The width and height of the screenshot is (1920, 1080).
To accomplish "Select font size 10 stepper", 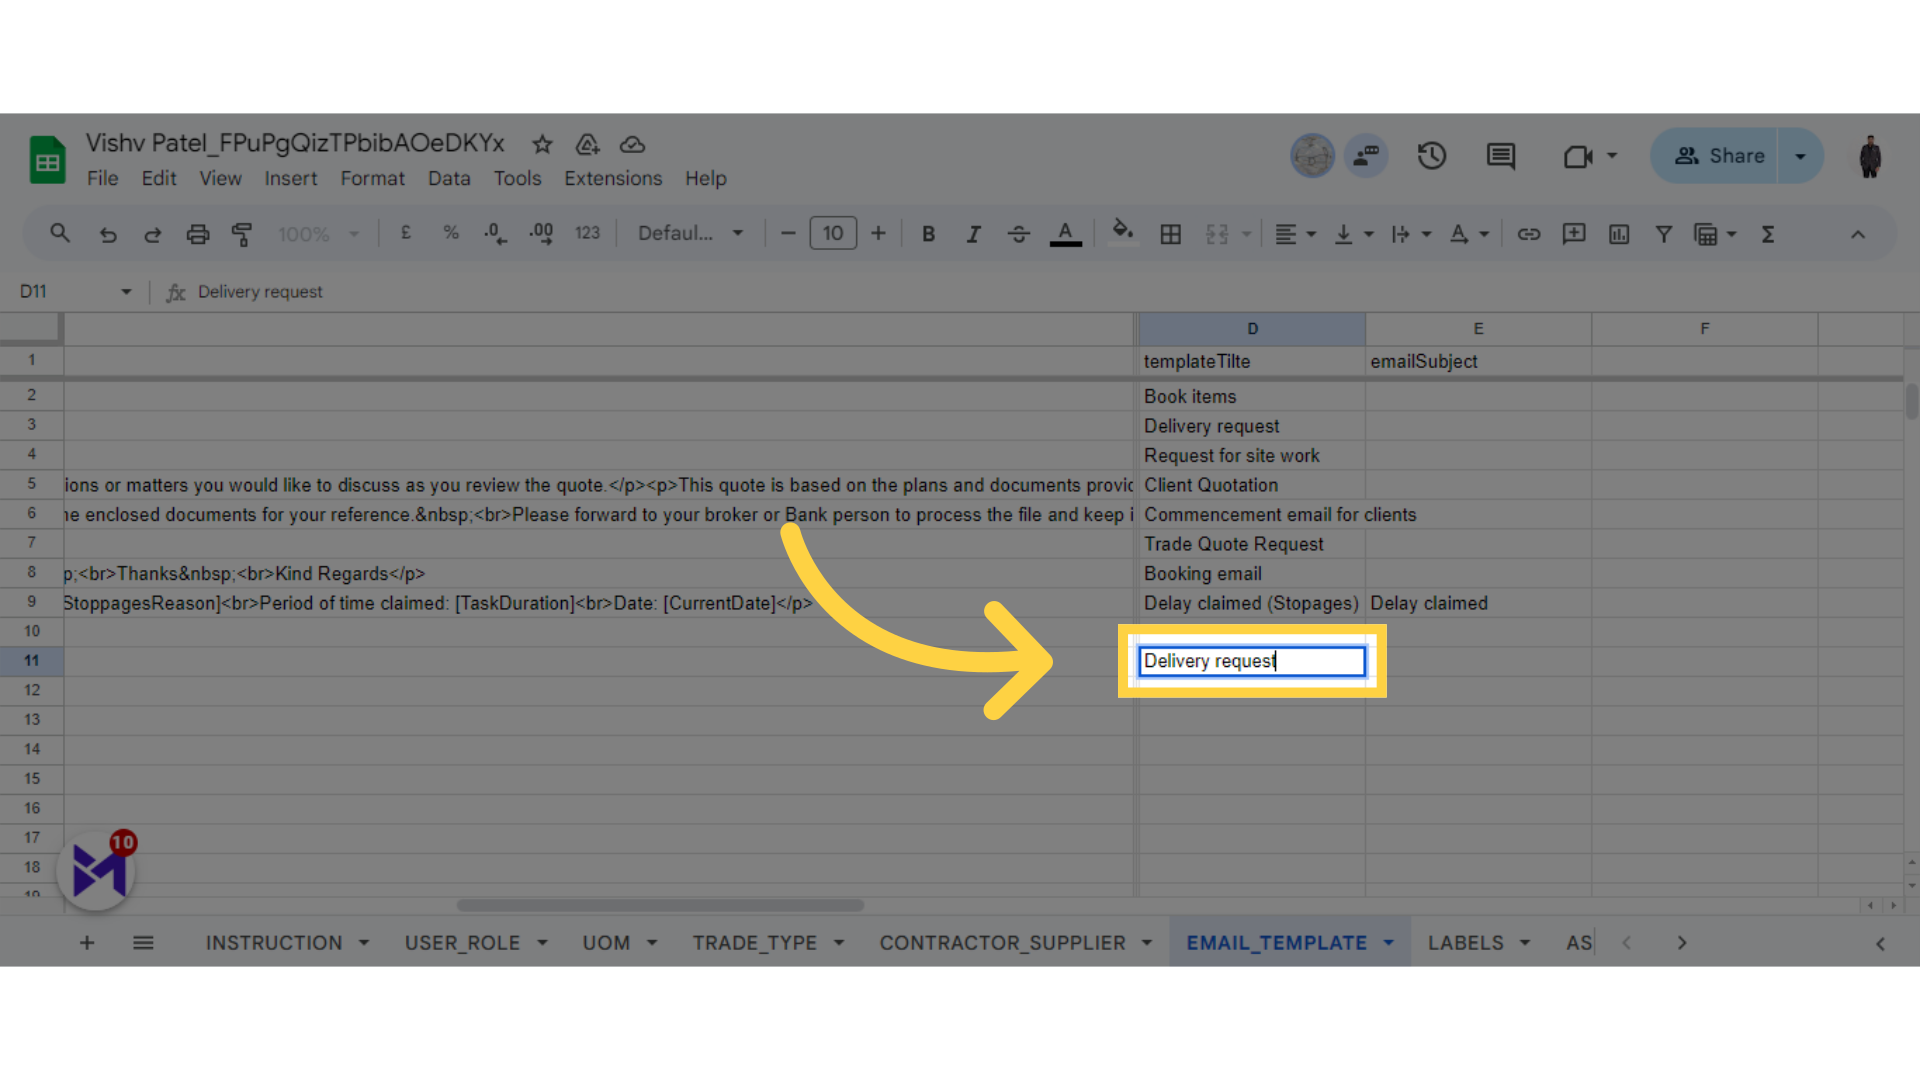I will tap(833, 235).
